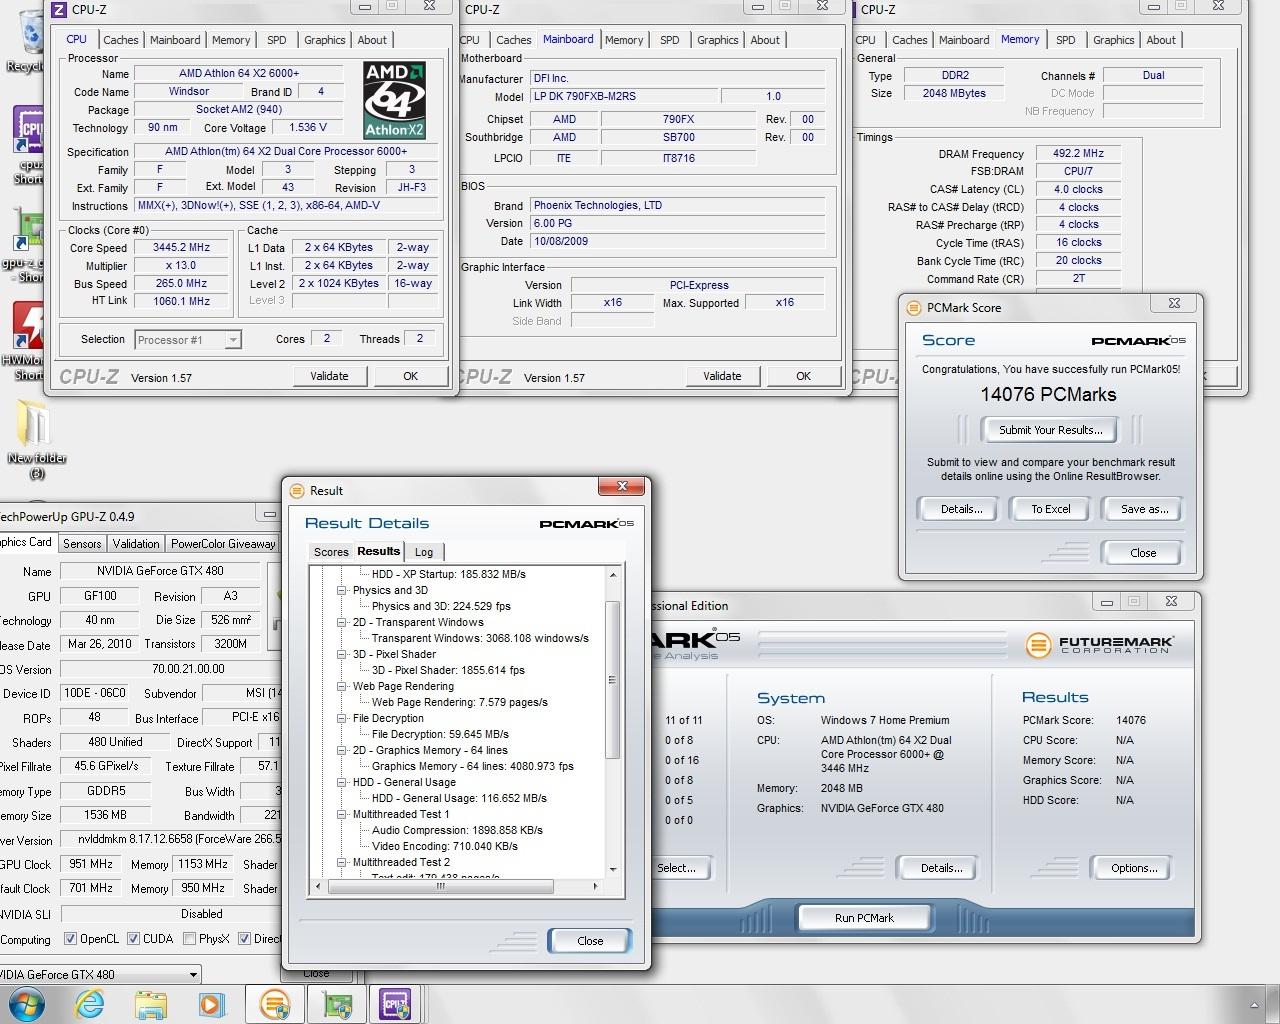Show hidden system tray icons arrow

coord(1254,1004)
